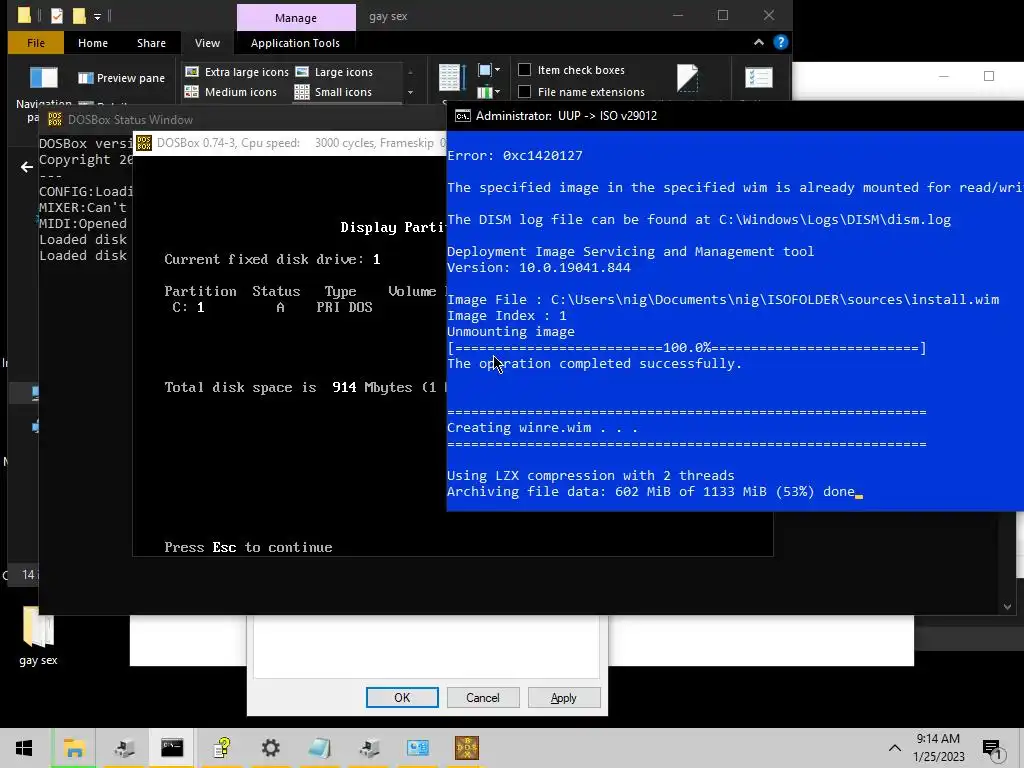1024x768 pixels.
Task: Toggle the Preview pane in File Explorer
Action: pyautogui.click(x=121, y=78)
